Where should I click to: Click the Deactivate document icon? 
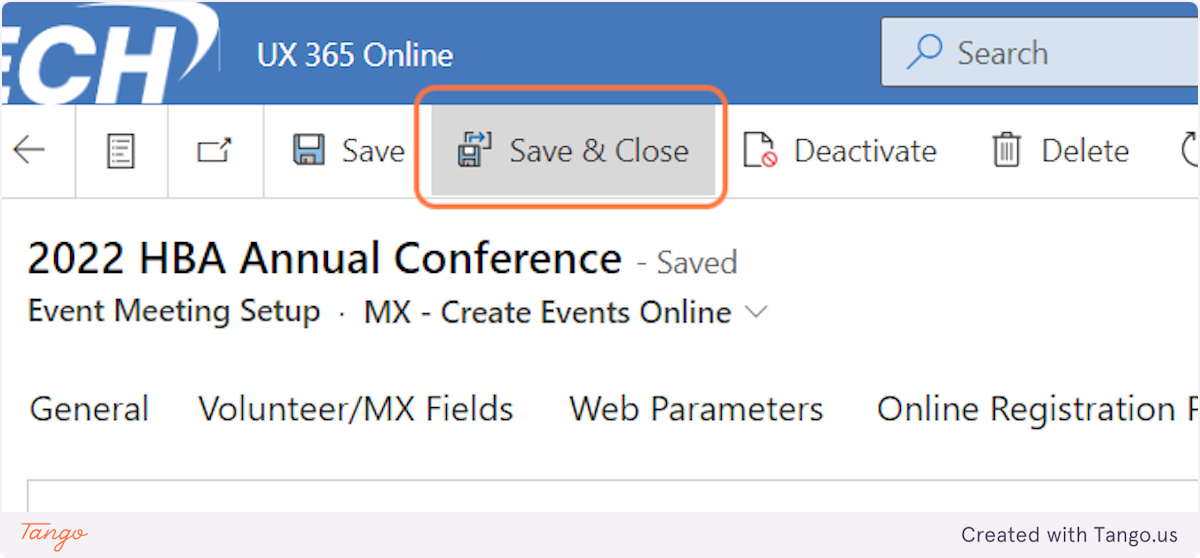[x=760, y=151]
